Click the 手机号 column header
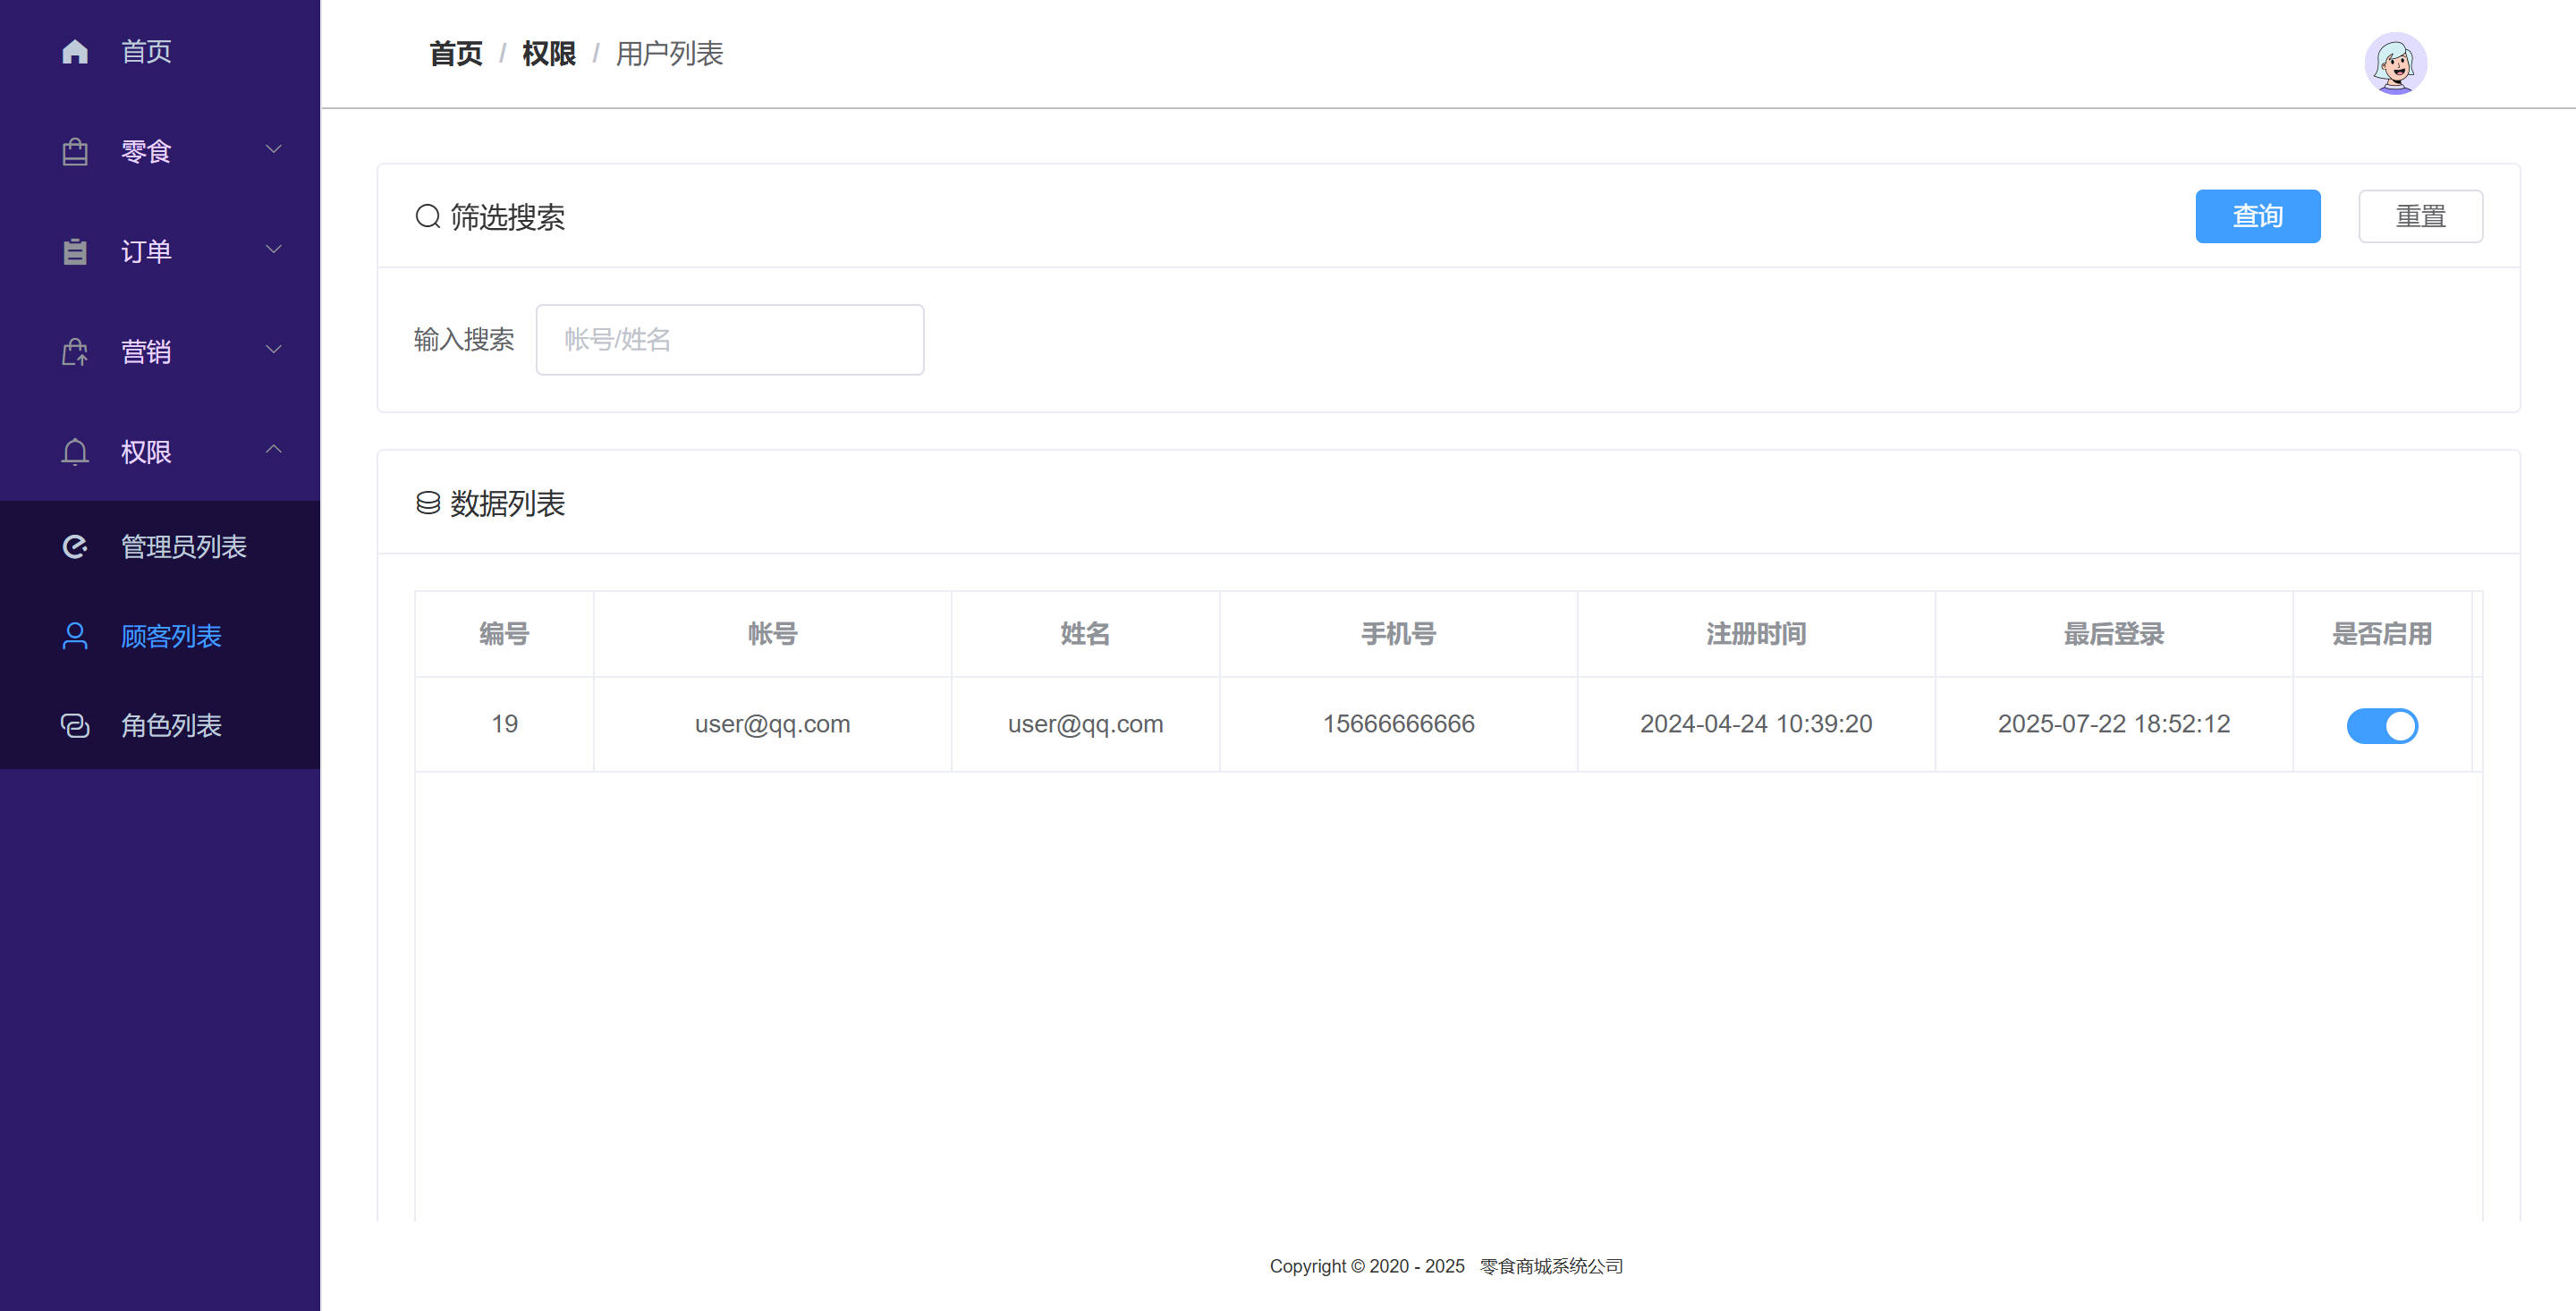 click(1398, 634)
